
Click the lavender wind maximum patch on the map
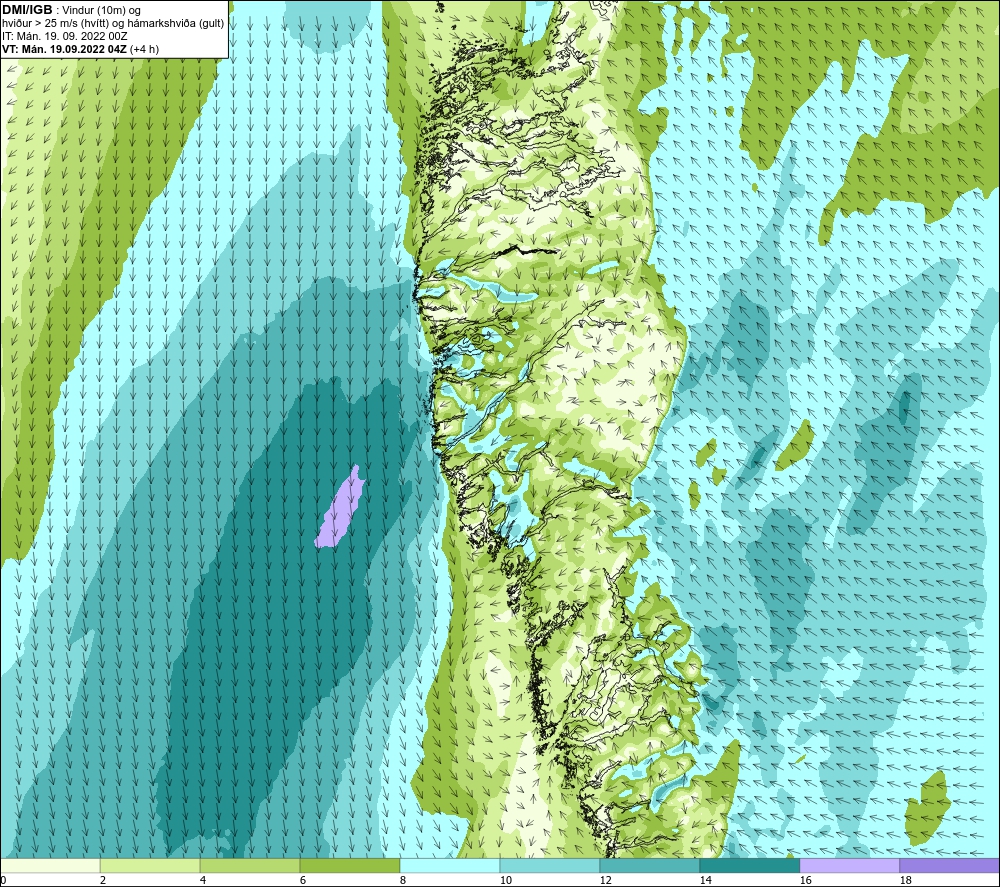(339, 508)
